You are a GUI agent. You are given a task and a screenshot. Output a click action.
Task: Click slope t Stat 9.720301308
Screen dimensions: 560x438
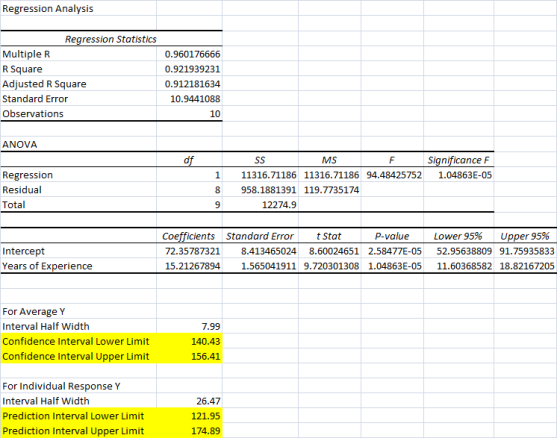[331, 266]
